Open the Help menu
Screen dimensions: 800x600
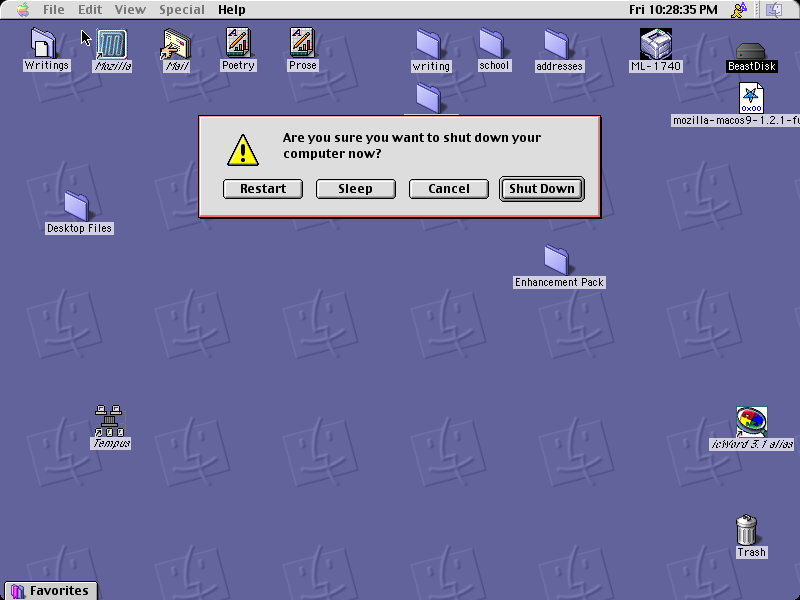click(232, 10)
